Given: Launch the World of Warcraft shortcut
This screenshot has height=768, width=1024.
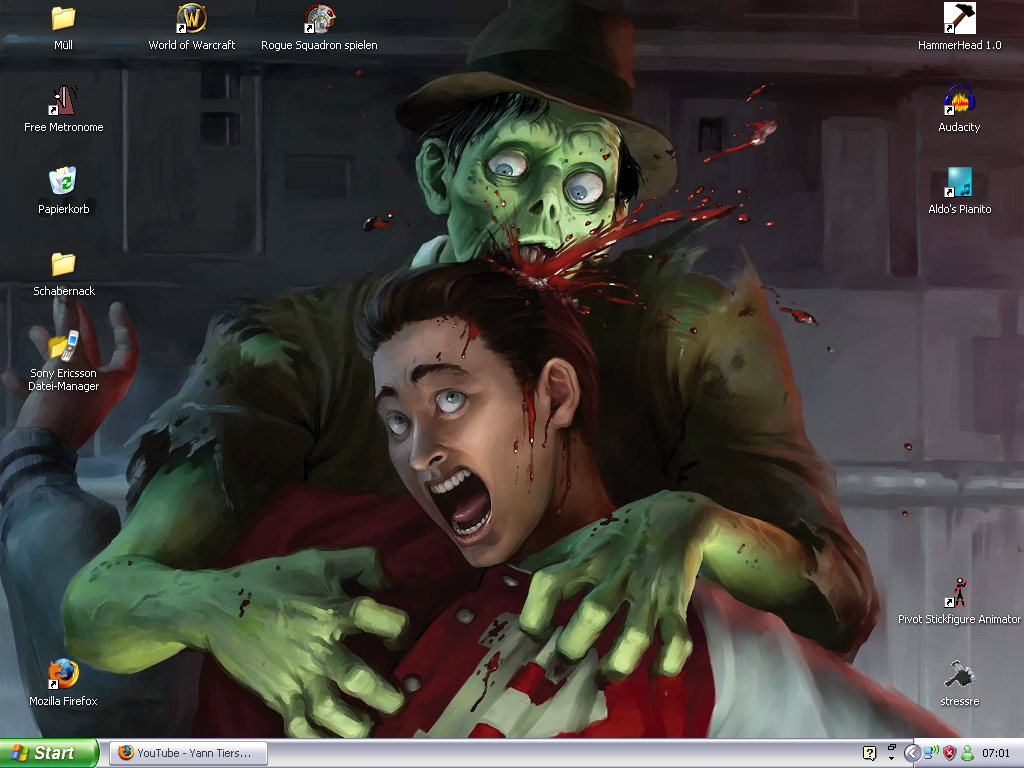Looking at the screenshot, I should (191, 18).
